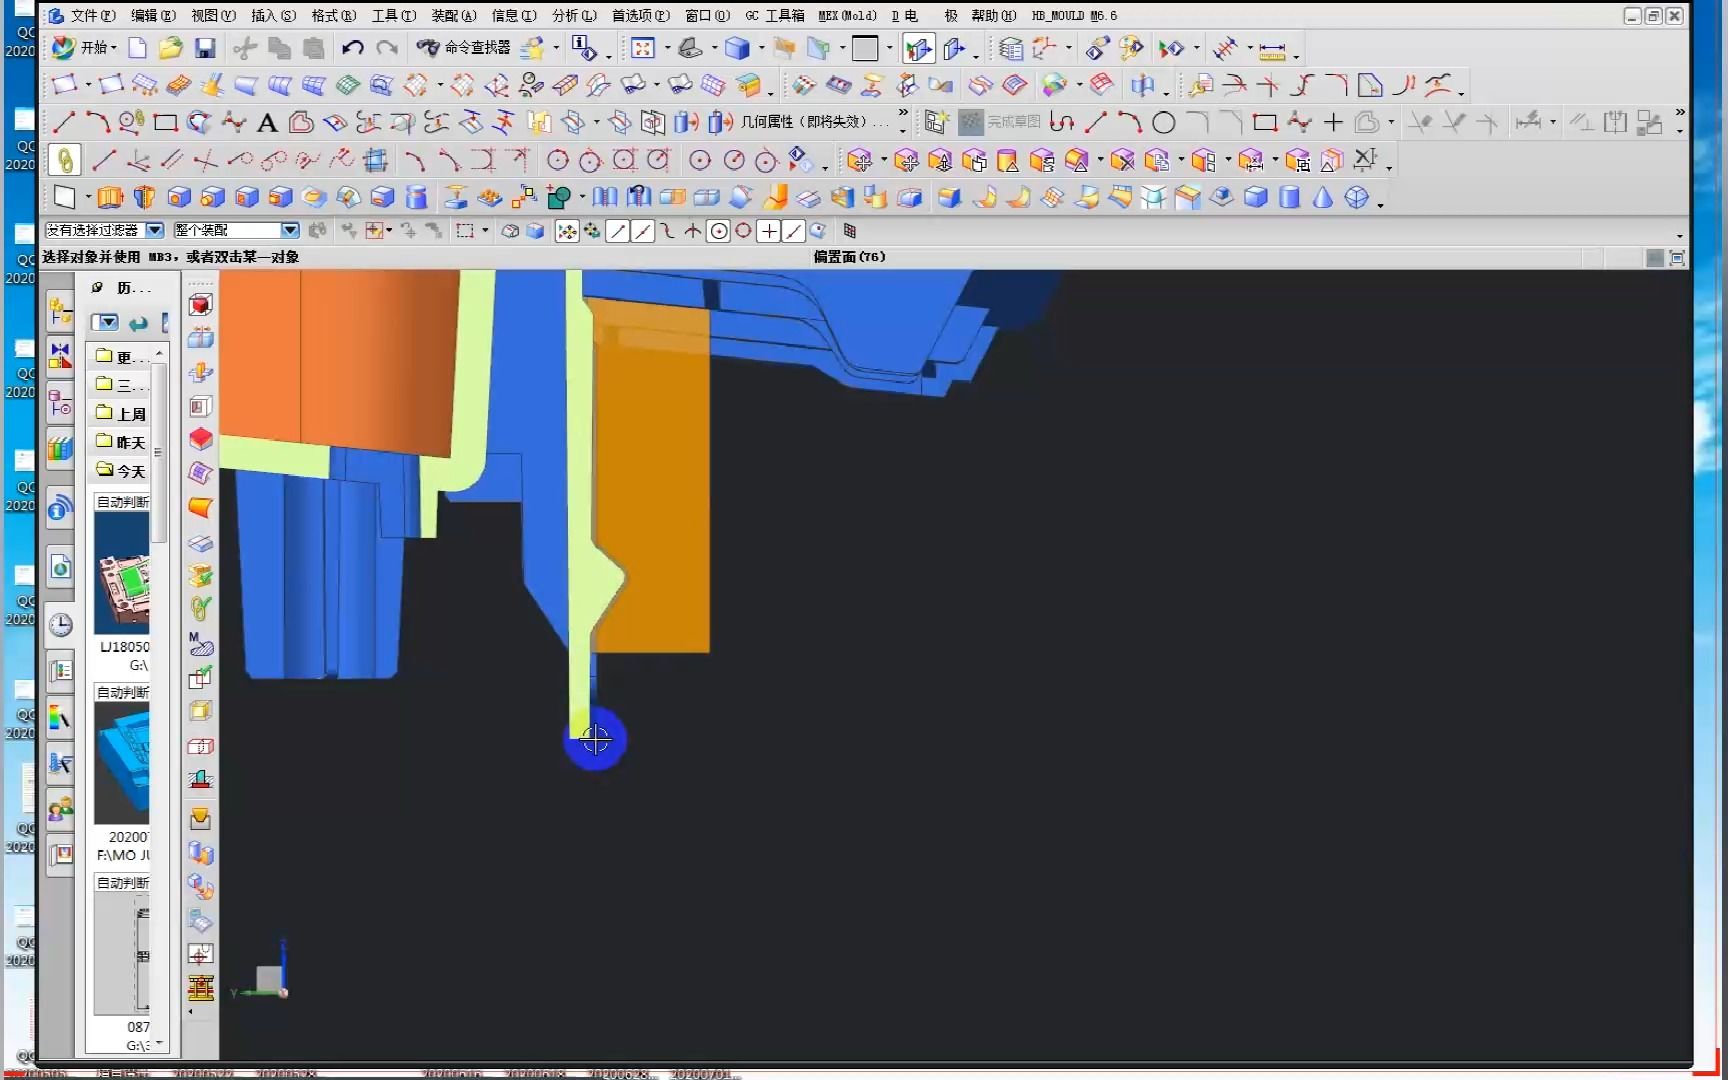Toggle the midpoint snap option
The height and width of the screenshot is (1080, 1728).
click(642, 231)
